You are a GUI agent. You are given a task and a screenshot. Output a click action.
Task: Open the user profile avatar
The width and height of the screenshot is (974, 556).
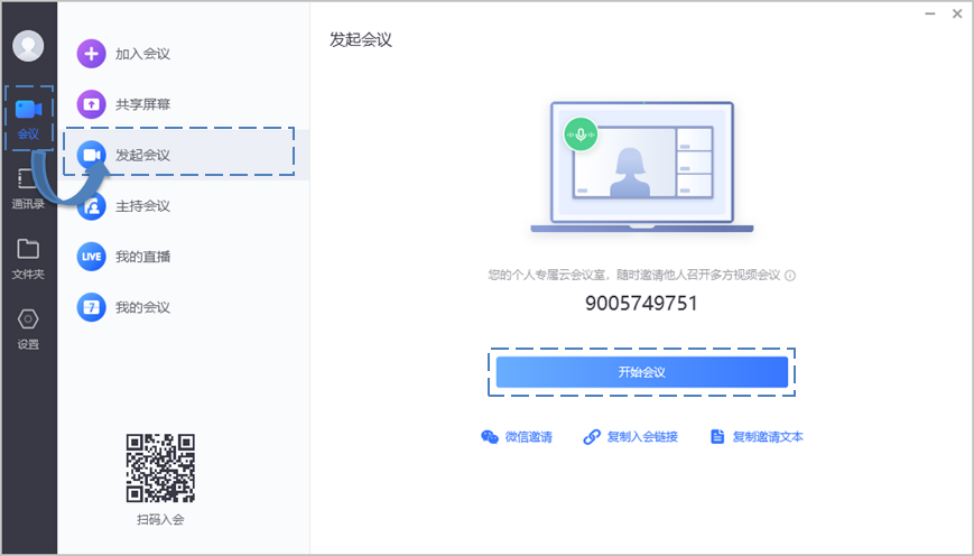[28, 45]
